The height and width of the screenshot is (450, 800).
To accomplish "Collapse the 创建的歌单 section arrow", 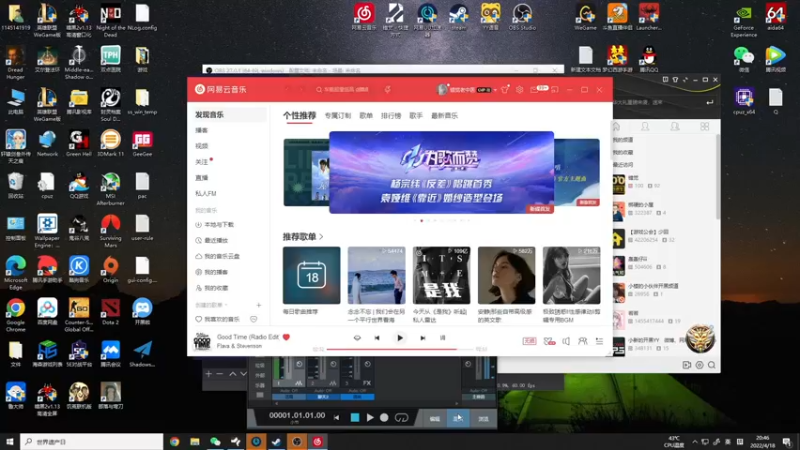I will (x=226, y=305).
